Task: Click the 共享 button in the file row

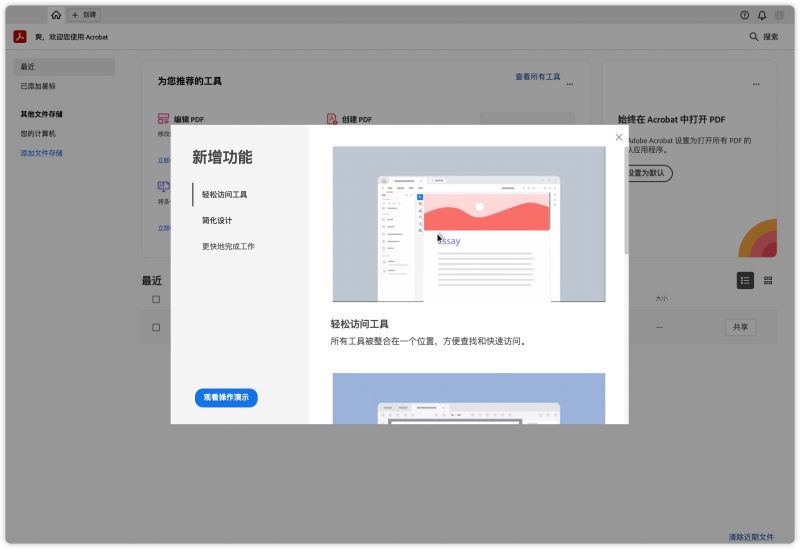Action: point(740,327)
